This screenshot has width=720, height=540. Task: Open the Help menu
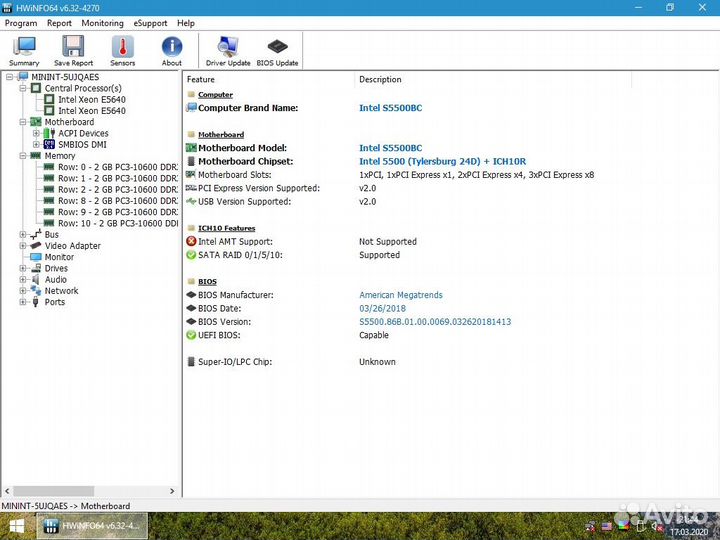(x=186, y=23)
